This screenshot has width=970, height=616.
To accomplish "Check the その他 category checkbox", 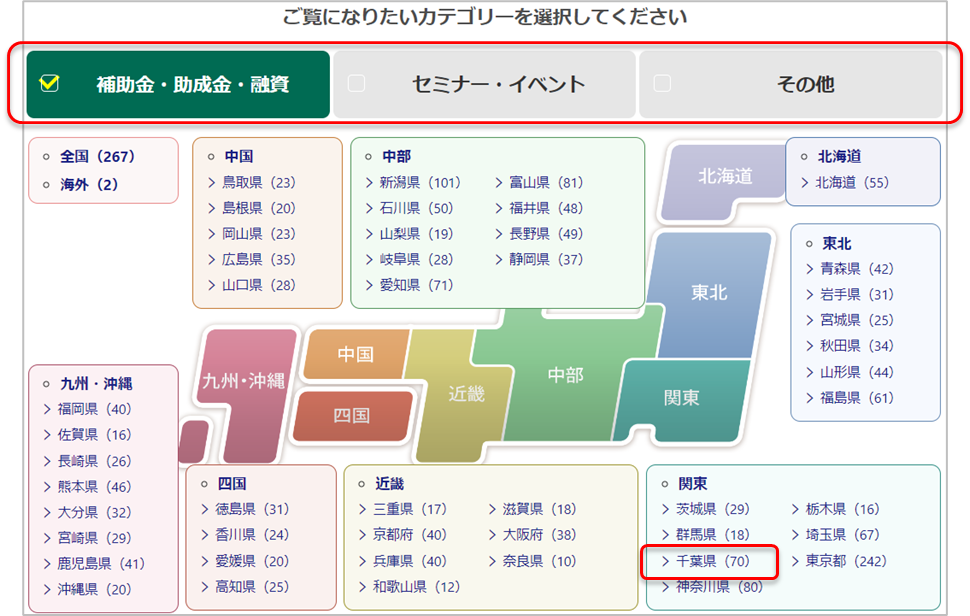I will click(x=662, y=83).
